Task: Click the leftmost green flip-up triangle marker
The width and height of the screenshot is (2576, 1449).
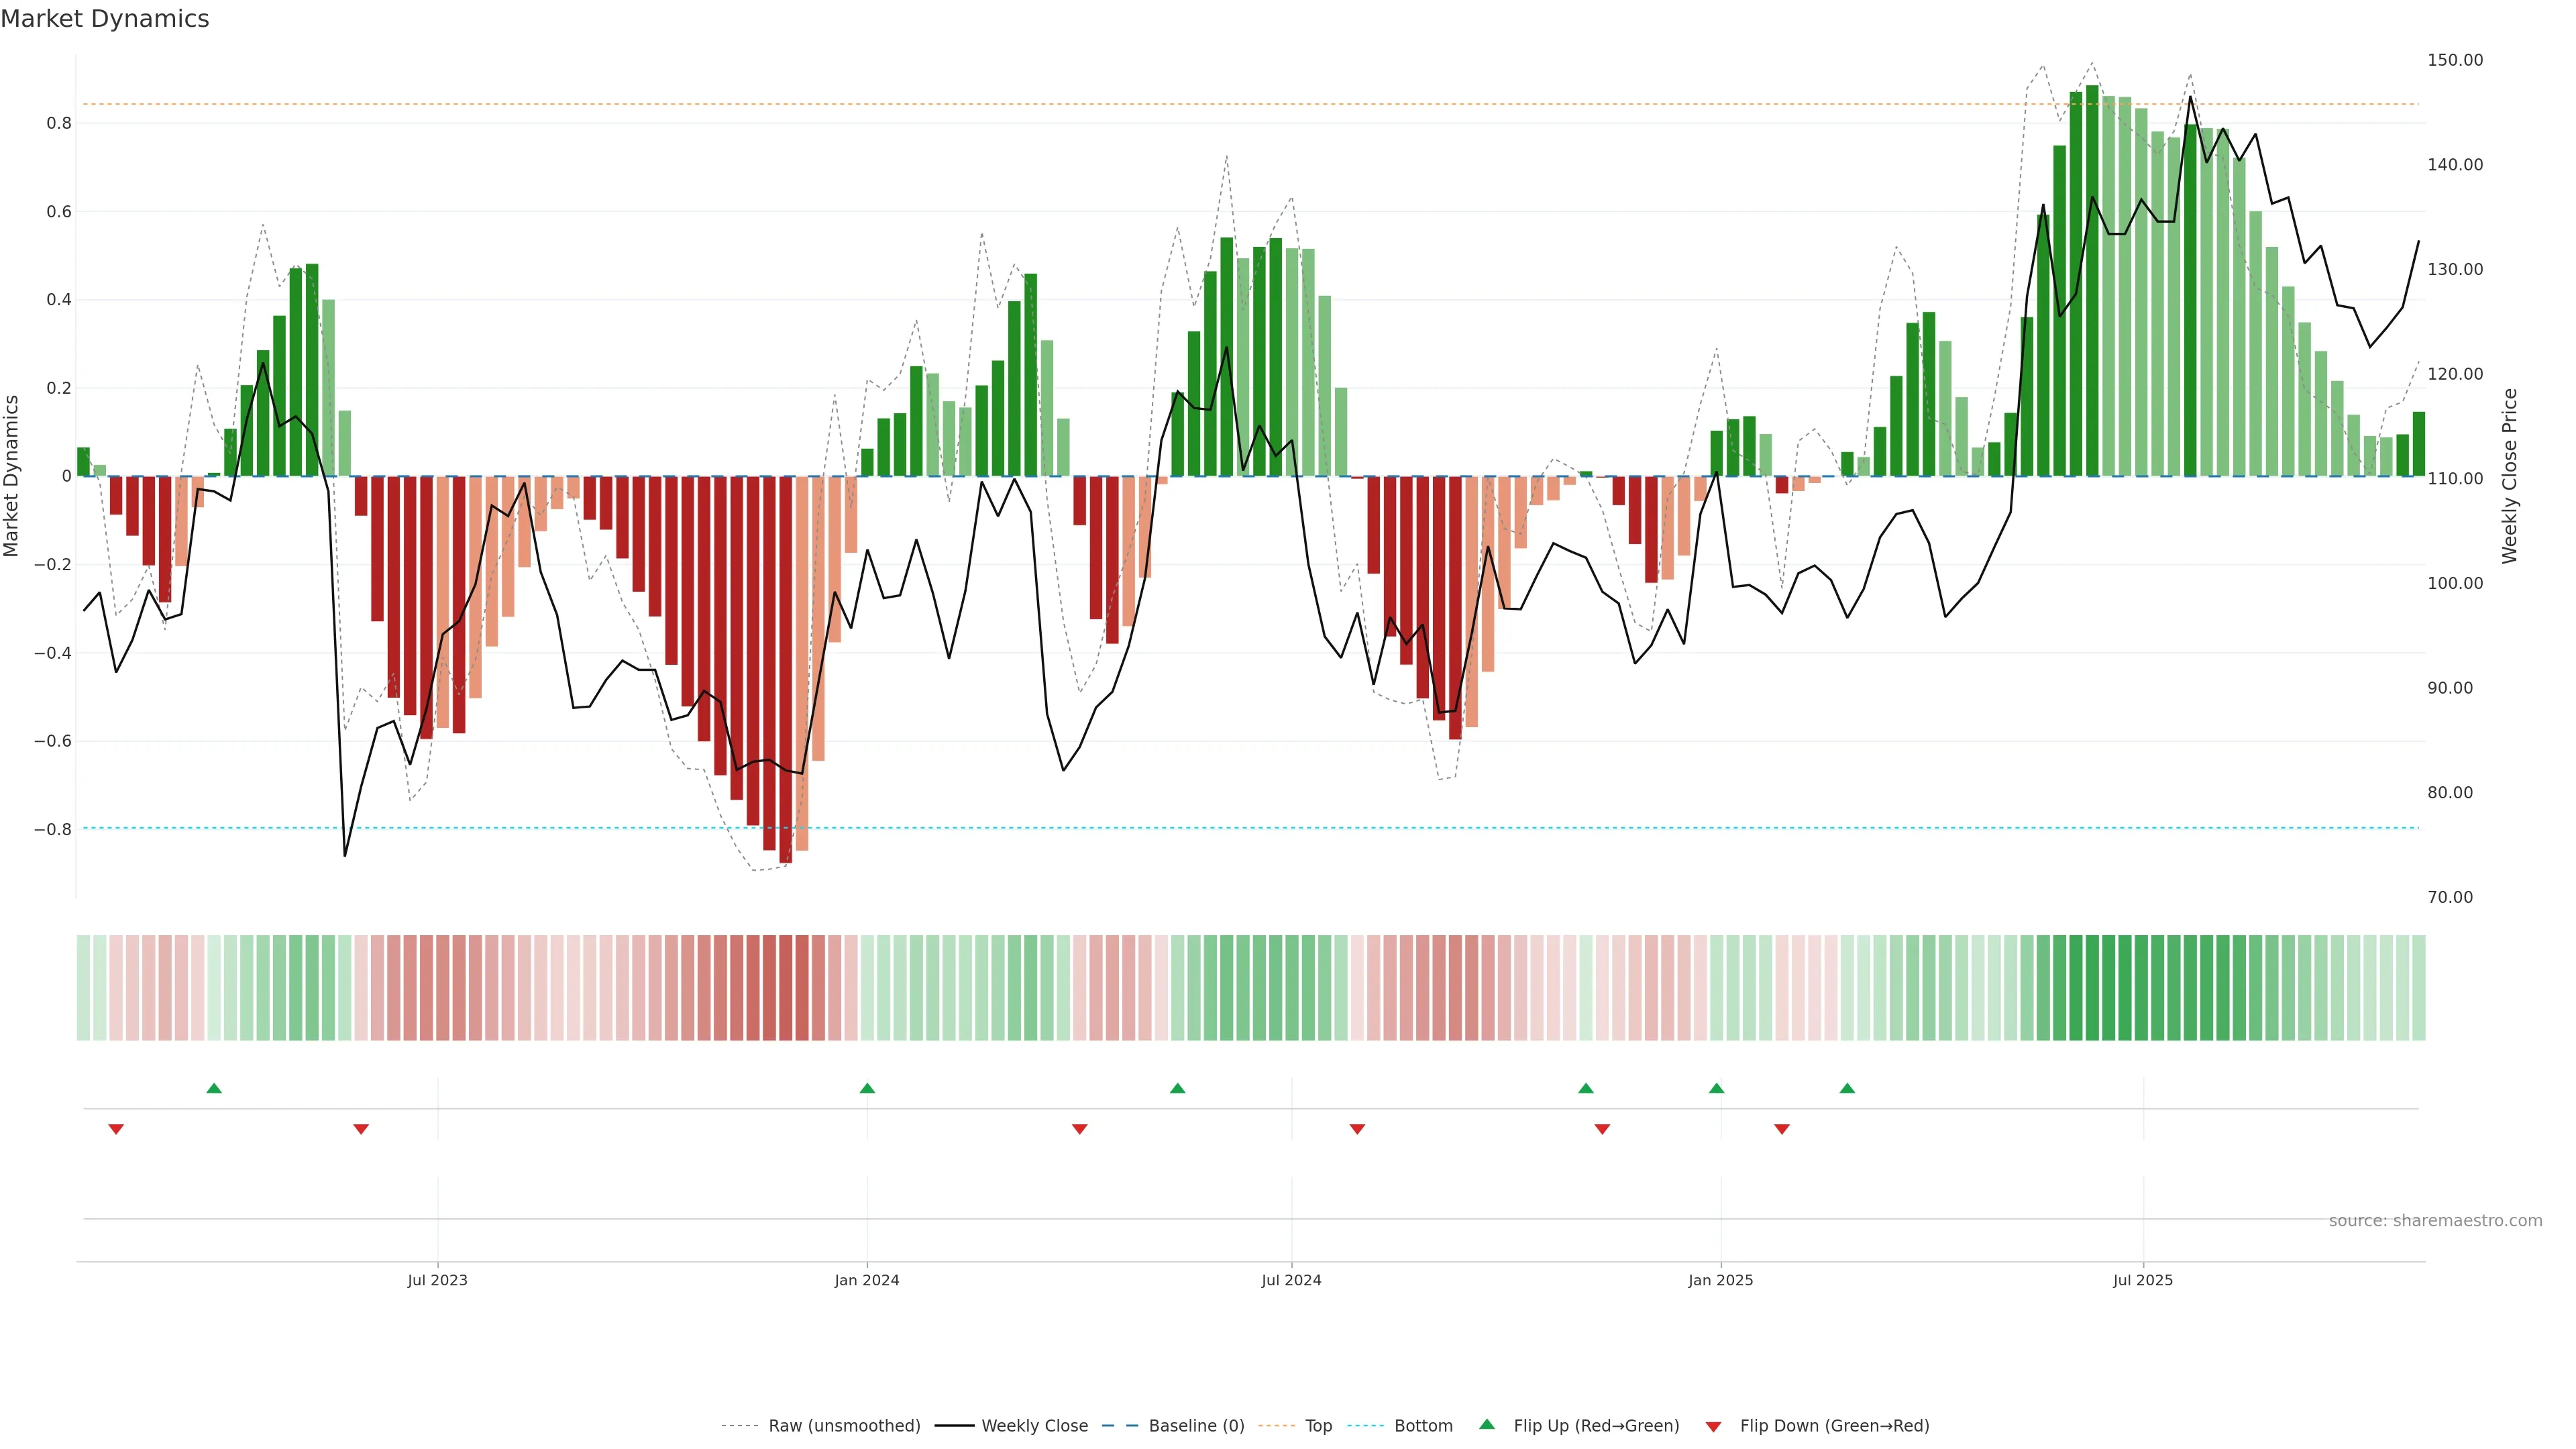Action: point(214,1088)
